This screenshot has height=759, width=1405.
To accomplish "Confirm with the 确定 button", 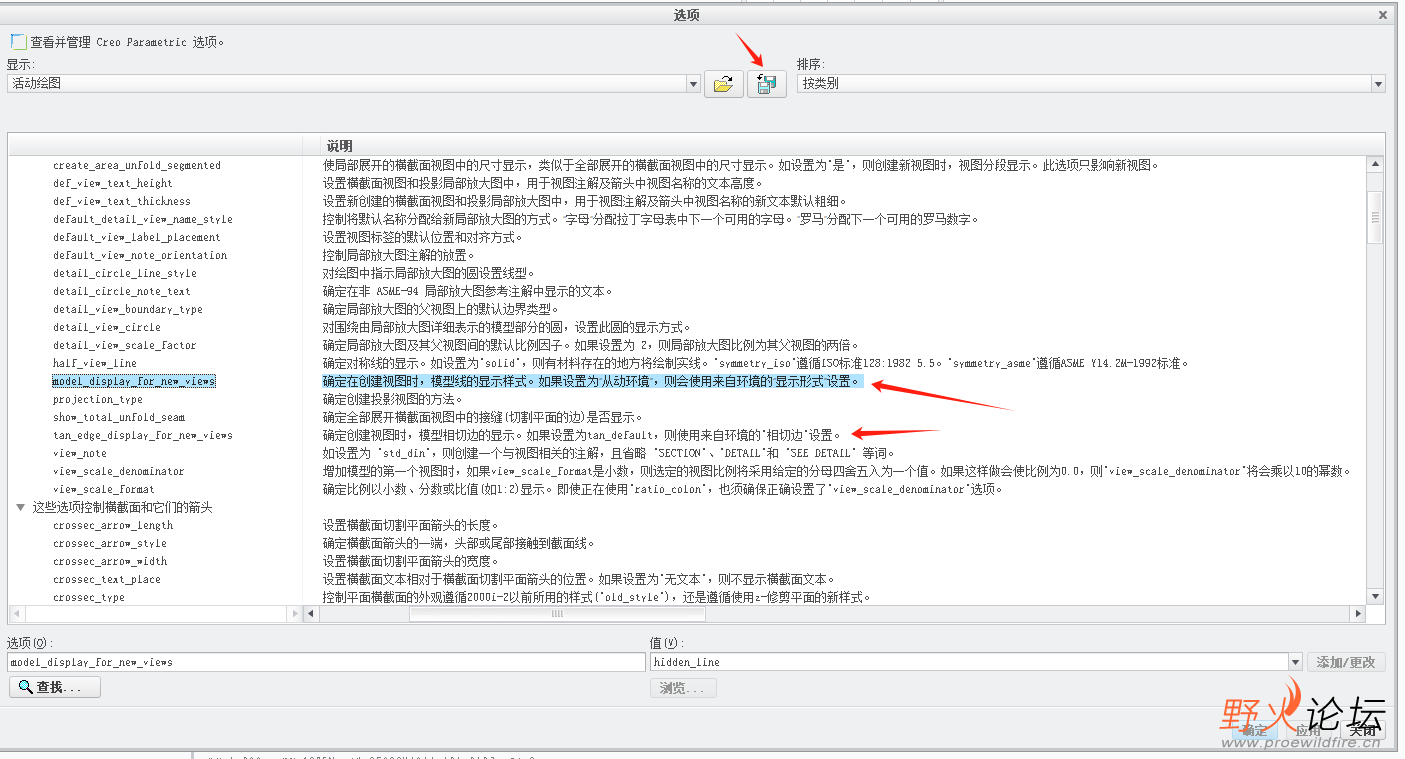I will [x=1254, y=730].
